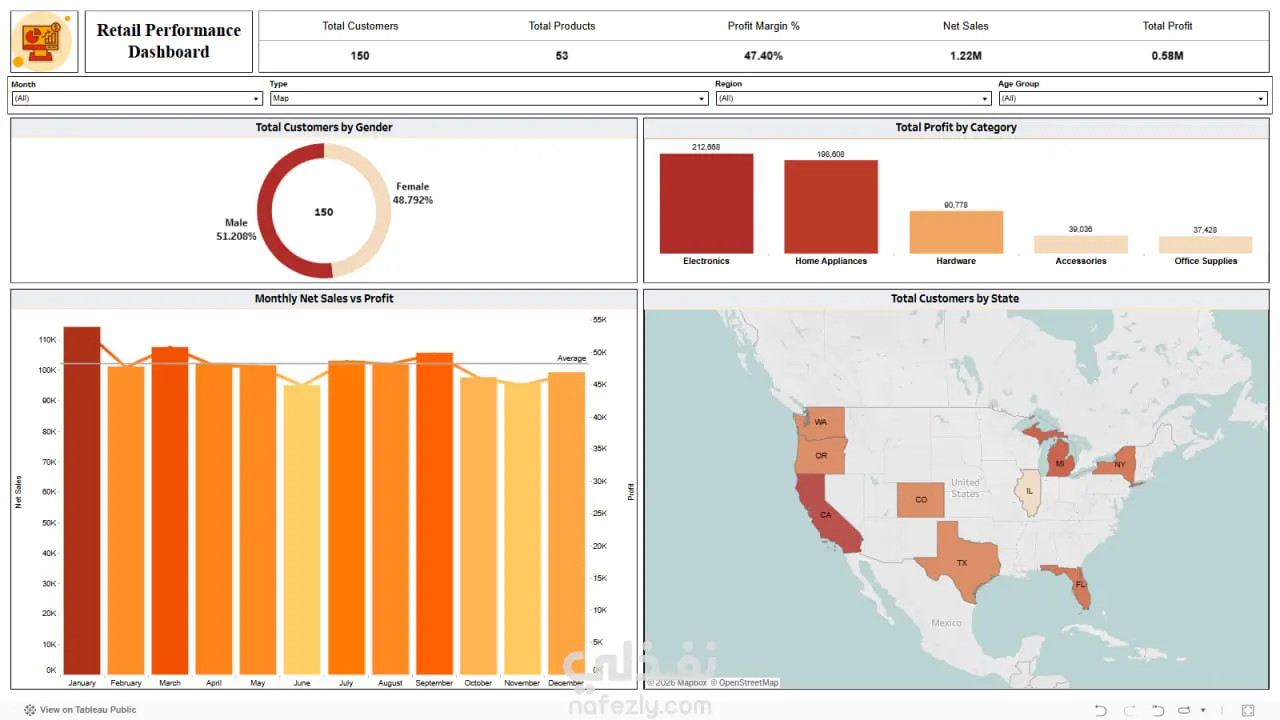Click the OpenStreetMap attribution link
The width and height of the screenshot is (1280, 720).
pos(744,683)
